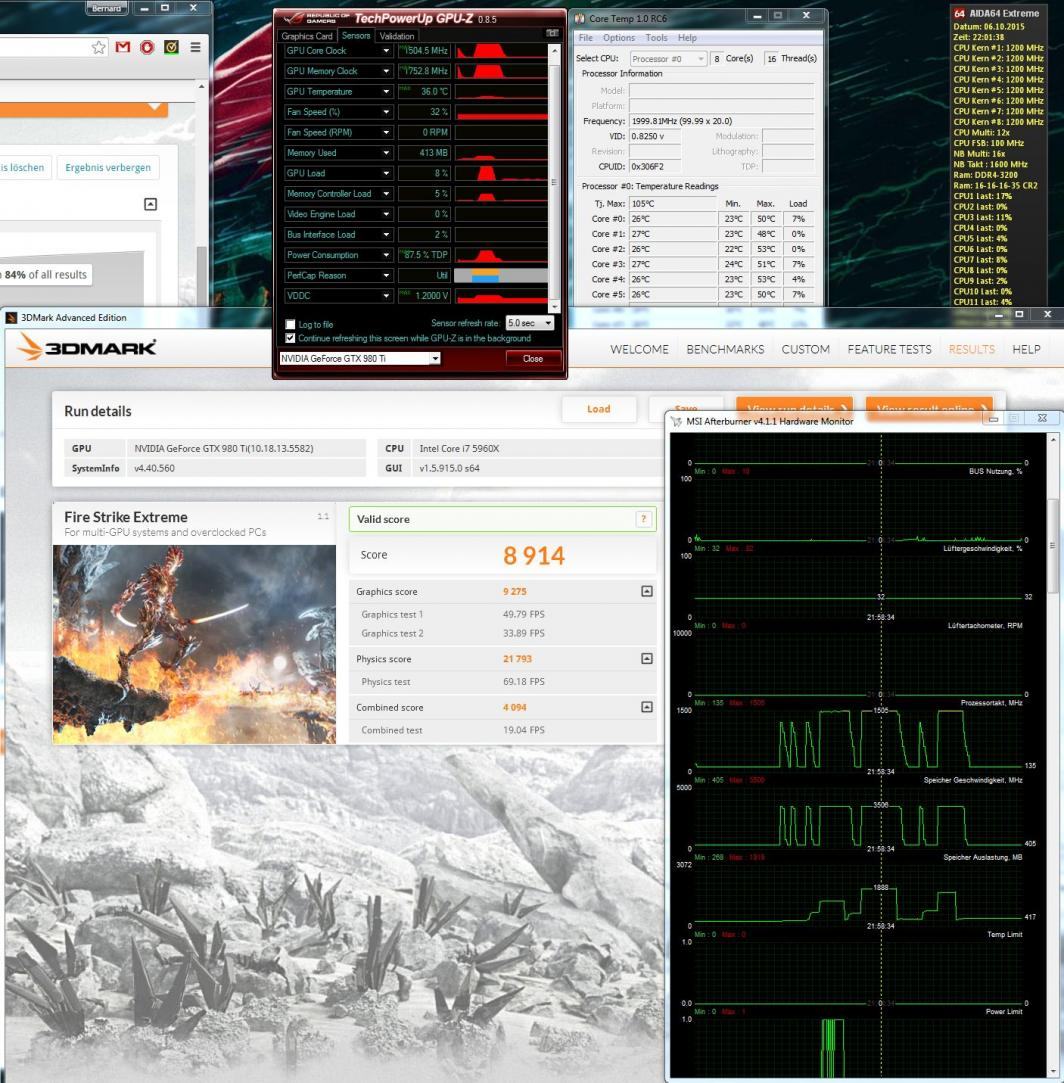Open the Memory Used sensor dropdown
The height and width of the screenshot is (1083, 1064).
tap(386, 153)
